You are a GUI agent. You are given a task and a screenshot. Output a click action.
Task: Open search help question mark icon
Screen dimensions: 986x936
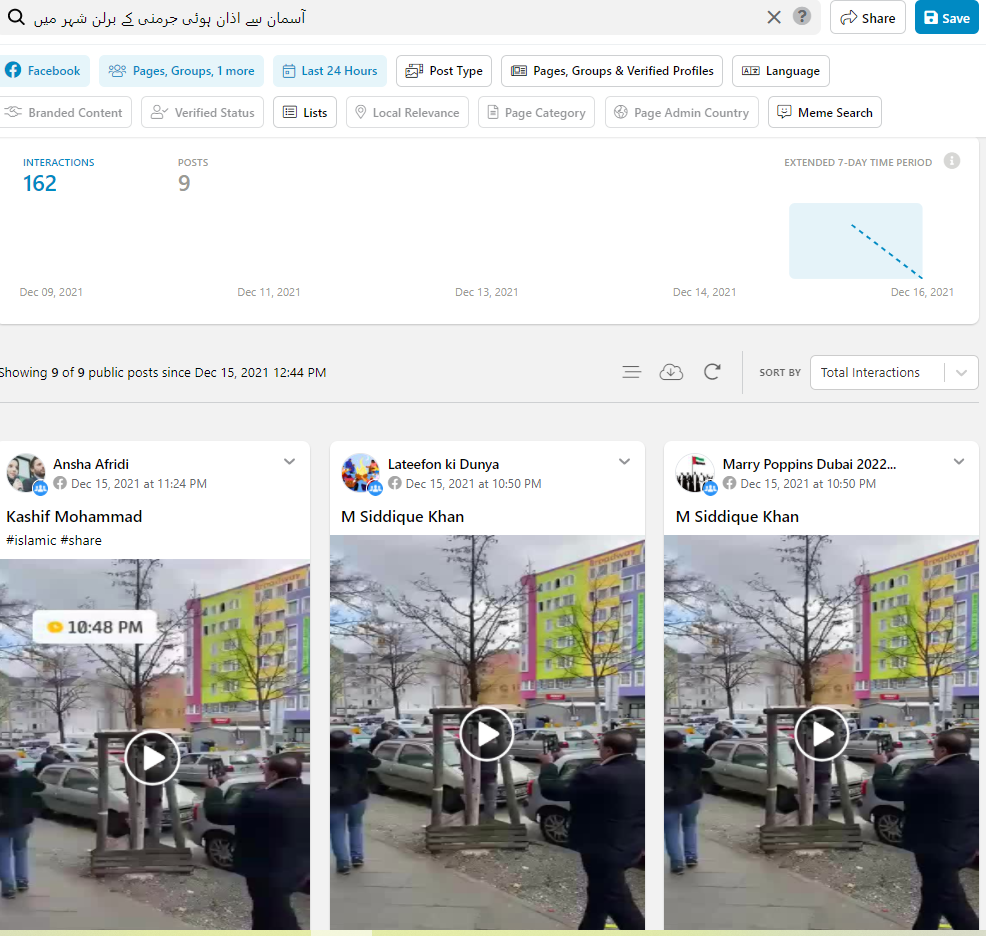802,17
